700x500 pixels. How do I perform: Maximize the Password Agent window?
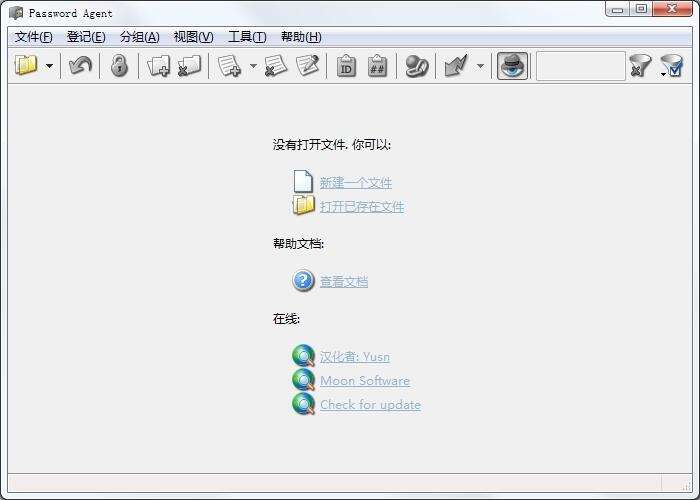coord(641,9)
